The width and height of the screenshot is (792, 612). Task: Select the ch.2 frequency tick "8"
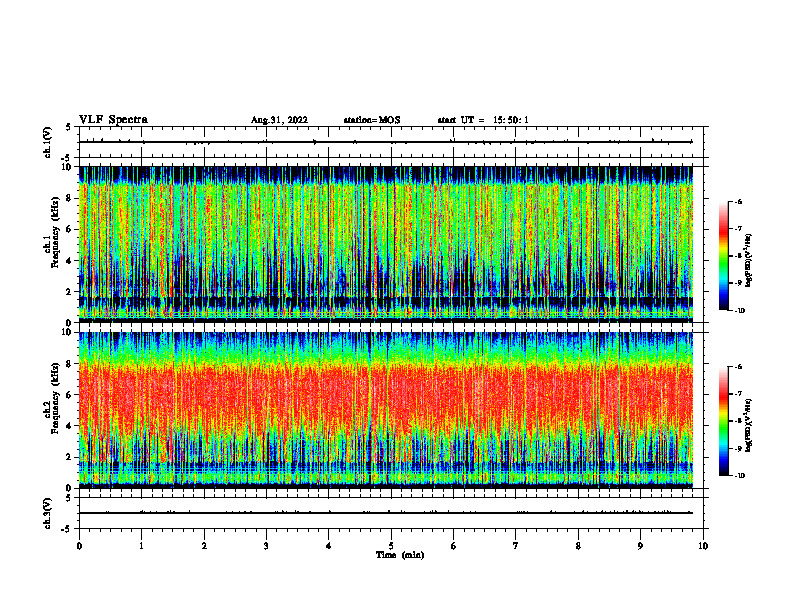click(x=70, y=364)
